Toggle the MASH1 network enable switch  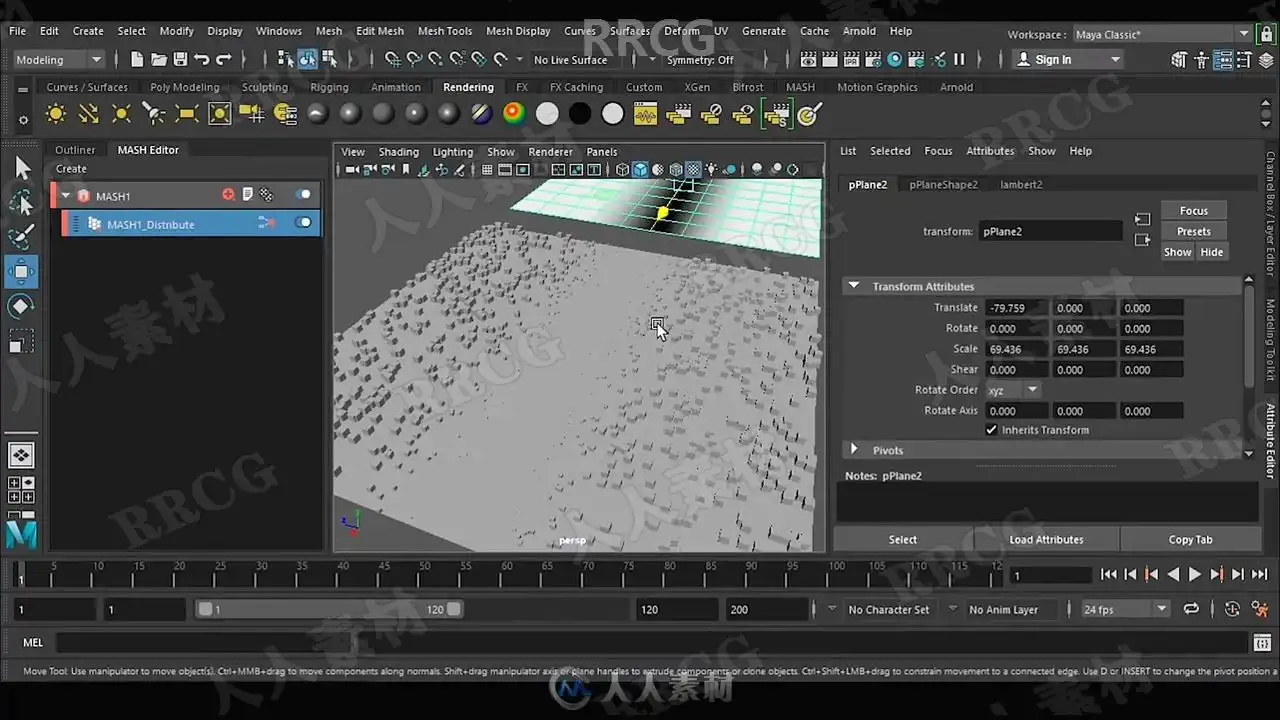click(303, 195)
